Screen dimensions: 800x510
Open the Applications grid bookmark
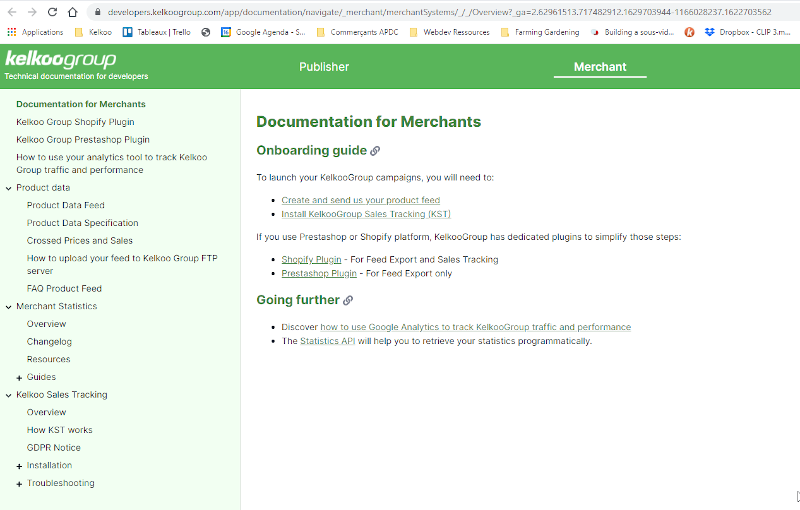(x=35, y=32)
